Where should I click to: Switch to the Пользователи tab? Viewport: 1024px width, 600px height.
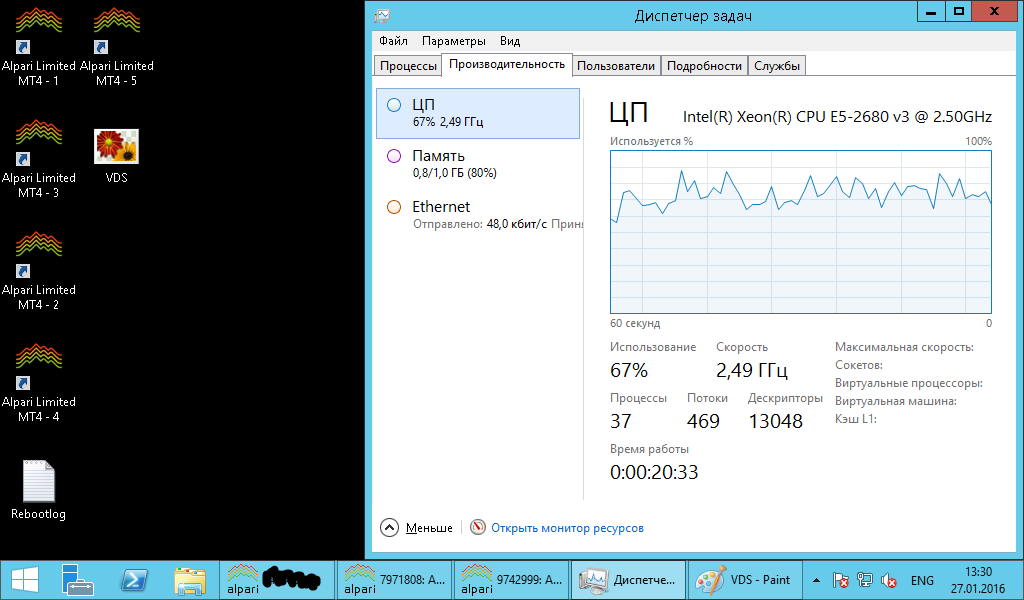pyautogui.click(x=616, y=66)
